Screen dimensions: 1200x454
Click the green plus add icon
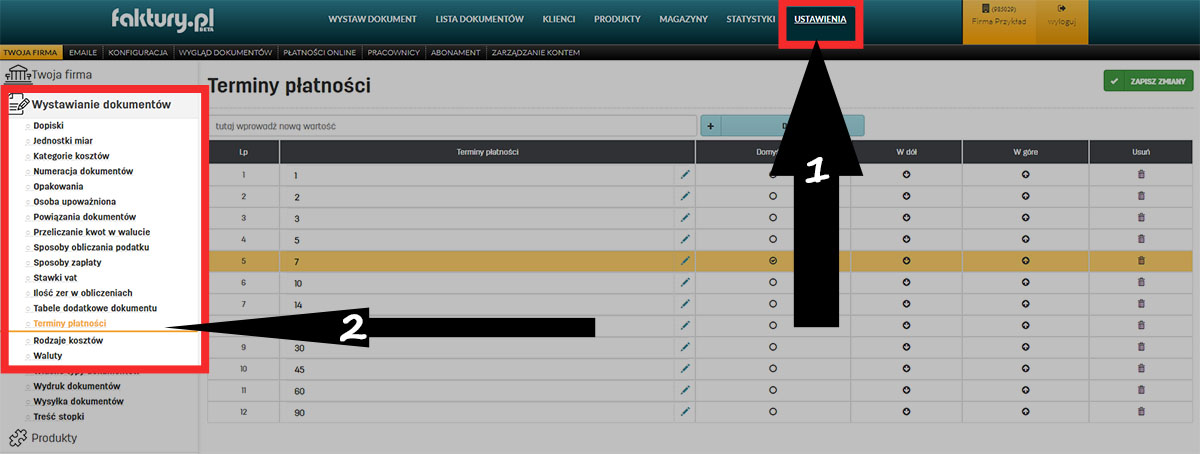tap(709, 126)
